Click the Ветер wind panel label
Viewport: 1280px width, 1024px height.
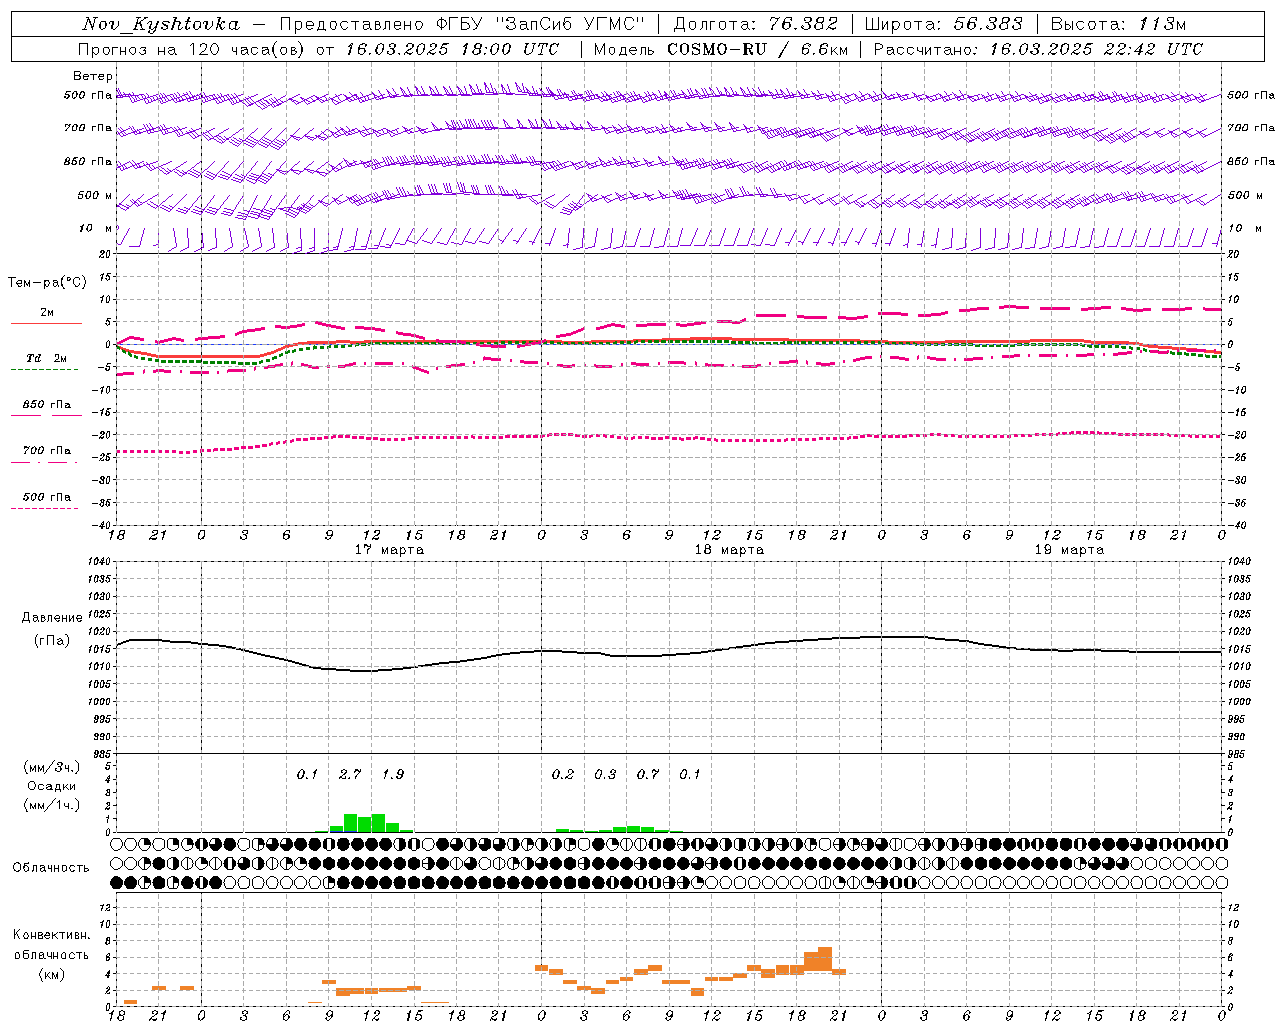point(93,76)
